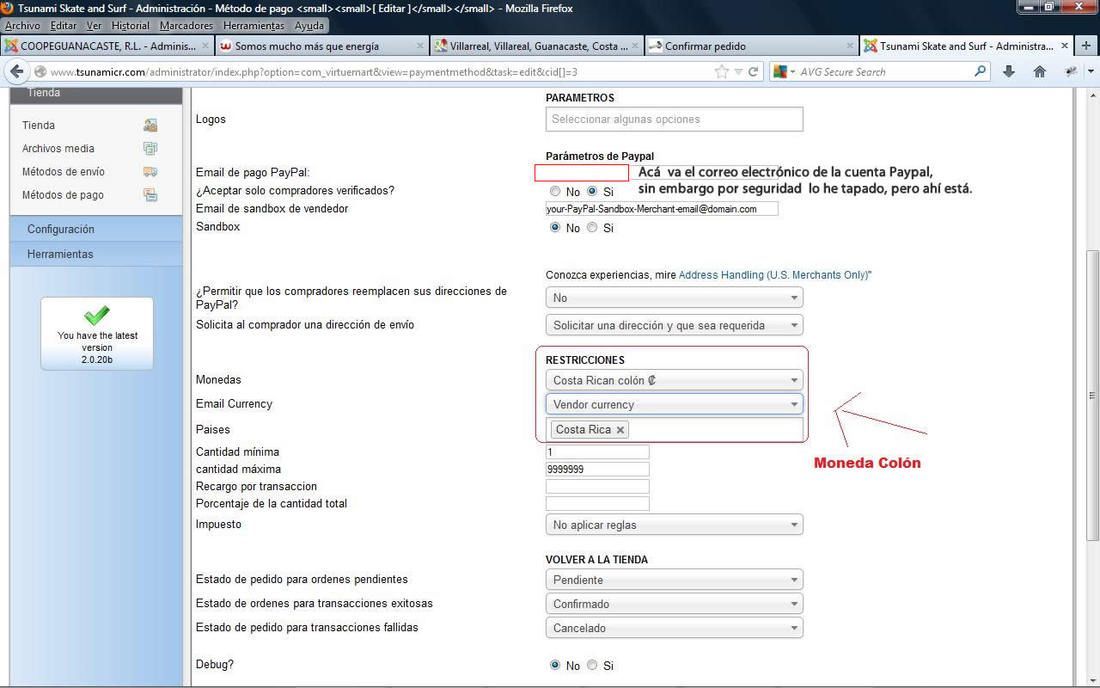Click the Cantidad mínima field
Screen dimensions: 1100x688
tap(597, 452)
